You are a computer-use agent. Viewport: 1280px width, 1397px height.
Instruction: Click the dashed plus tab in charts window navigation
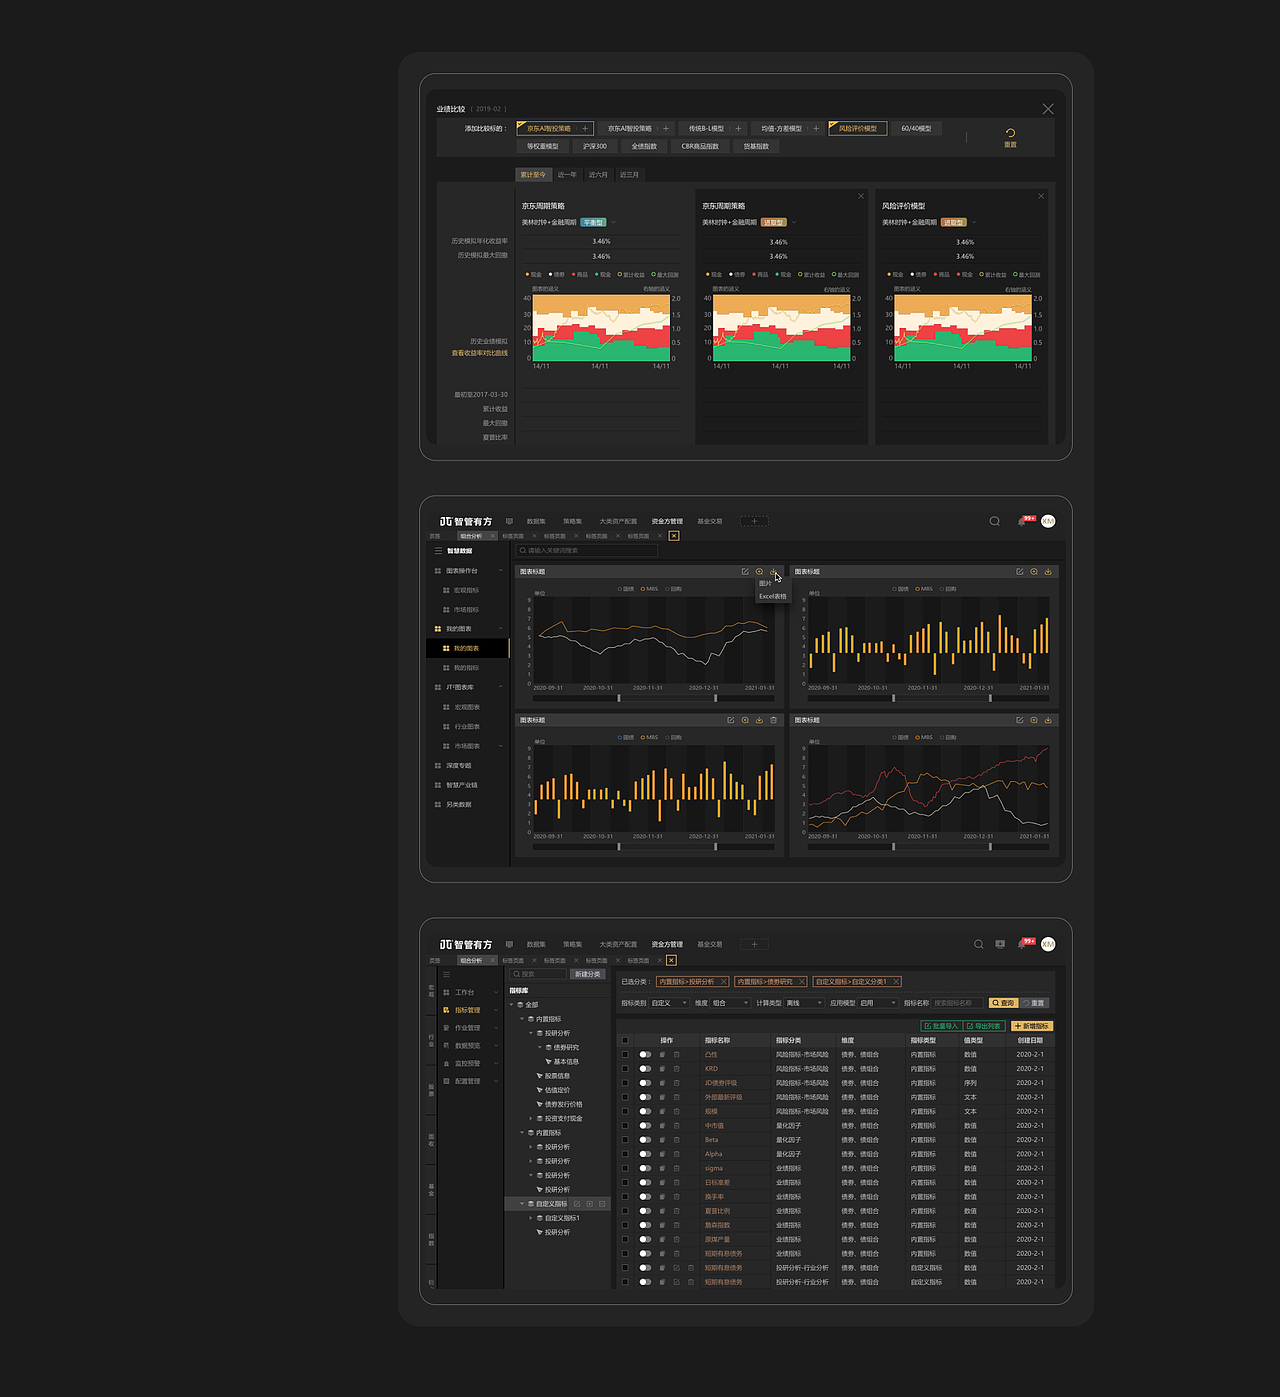(x=754, y=521)
